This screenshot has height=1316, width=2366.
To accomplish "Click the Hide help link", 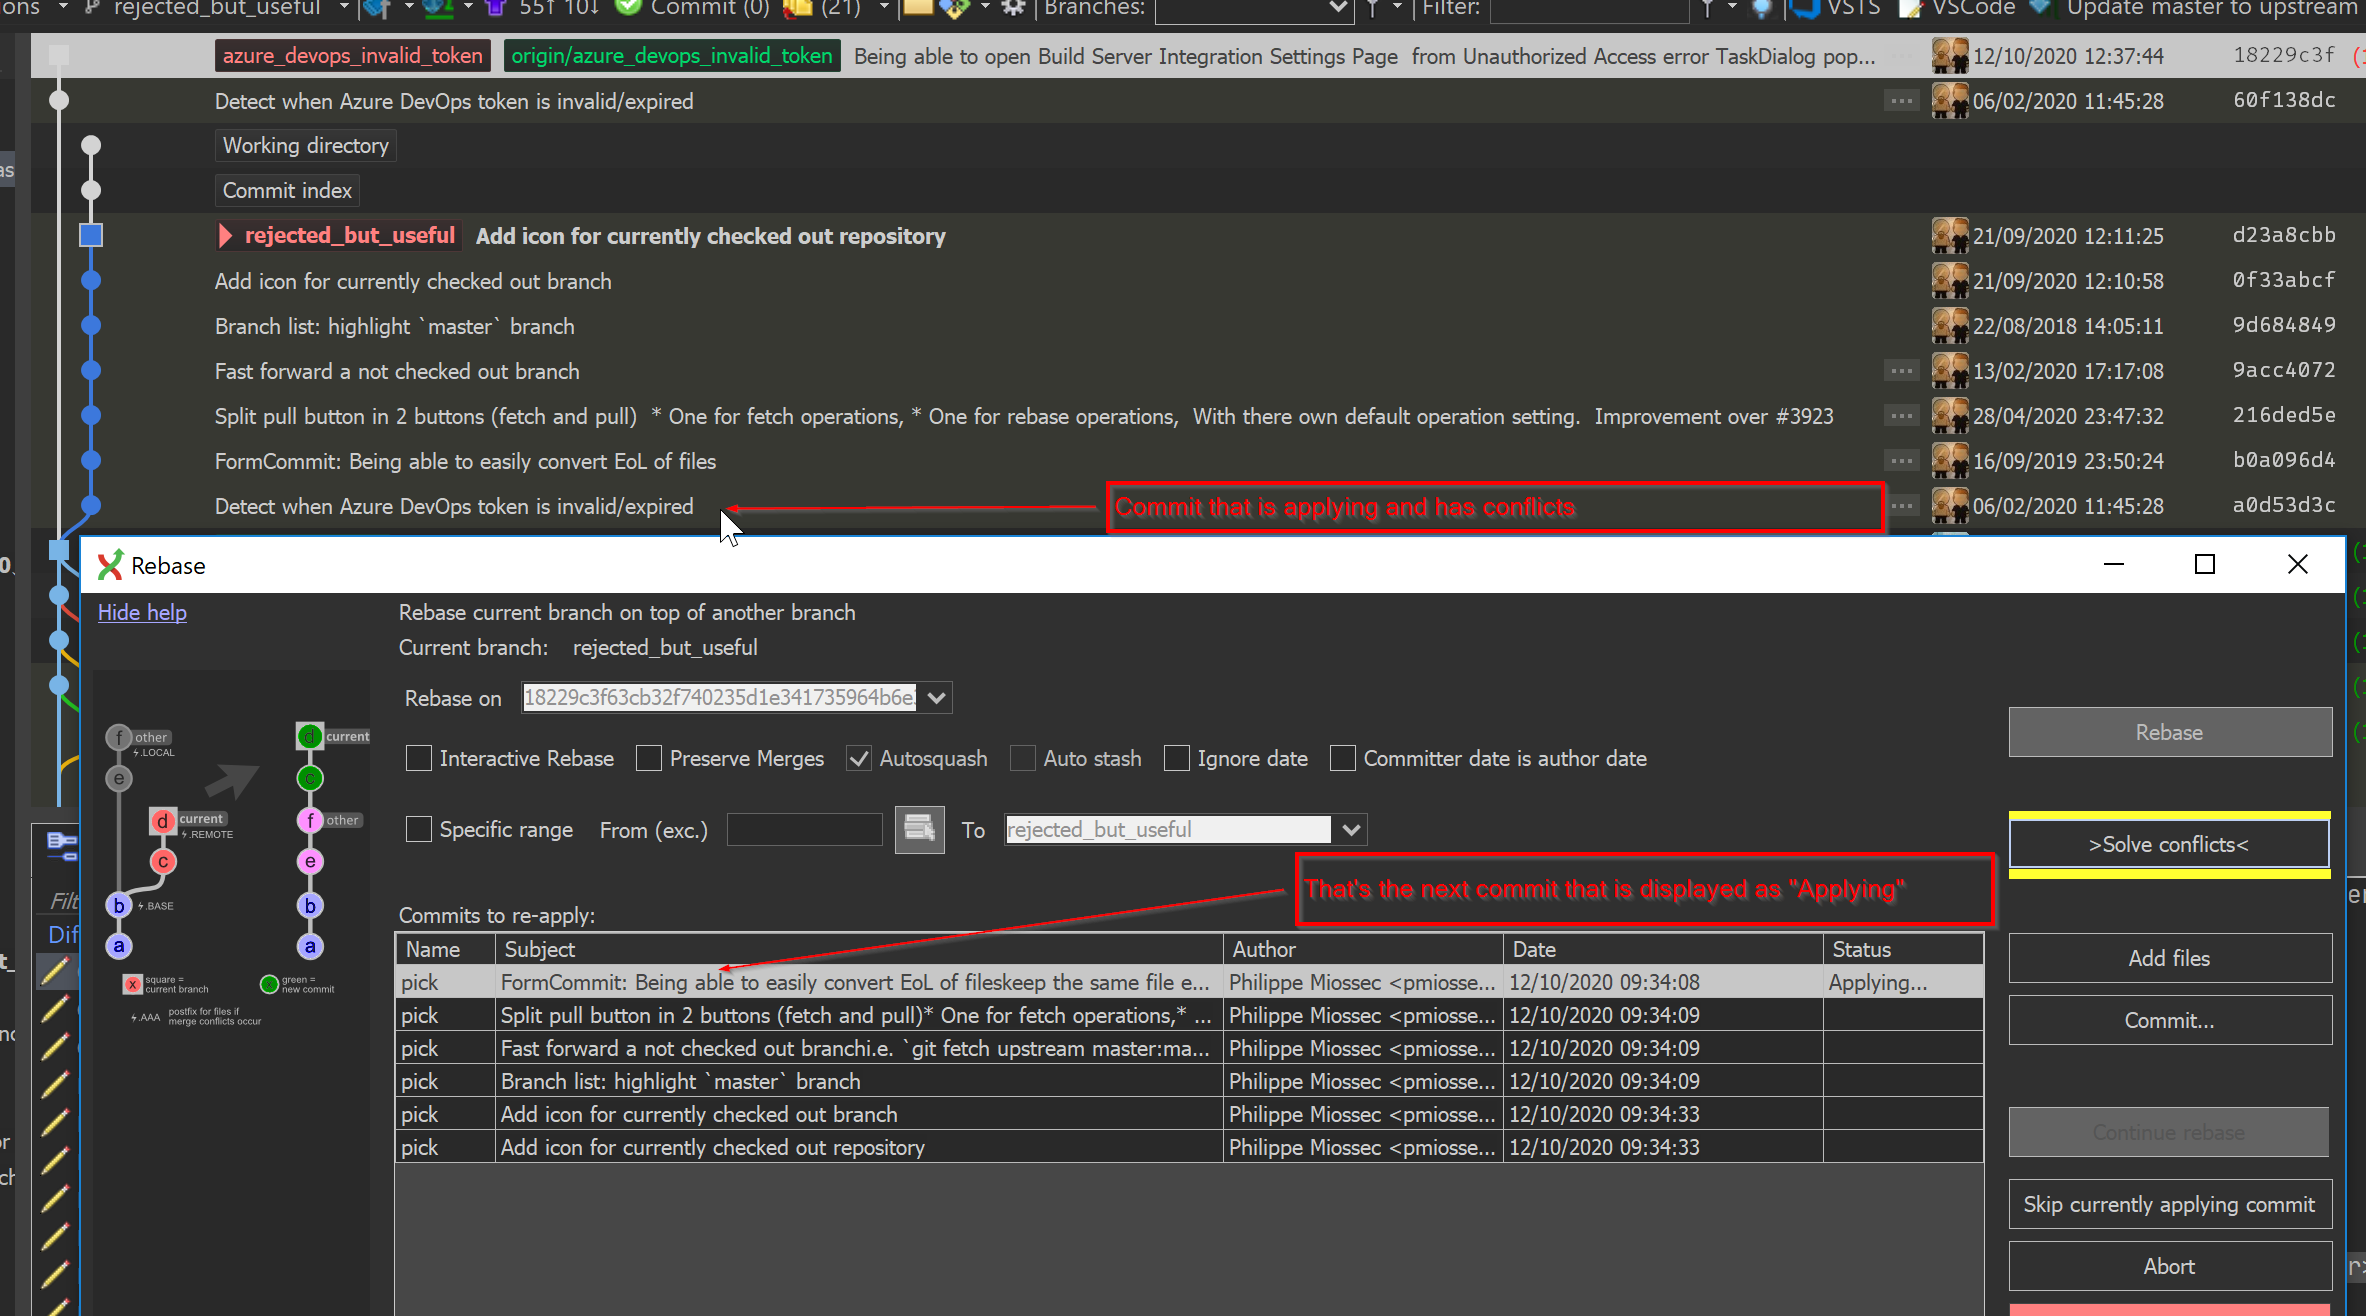I will pos(142,612).
